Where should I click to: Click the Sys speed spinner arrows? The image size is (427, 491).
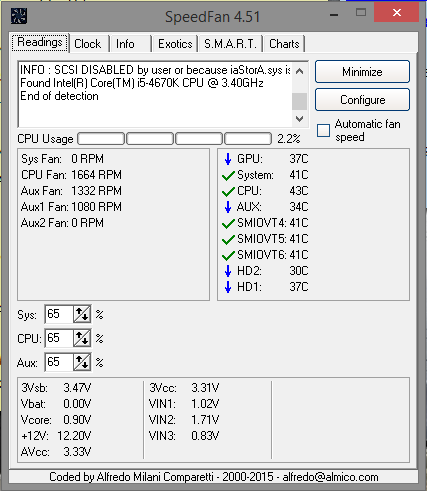(x=82, y=314)
